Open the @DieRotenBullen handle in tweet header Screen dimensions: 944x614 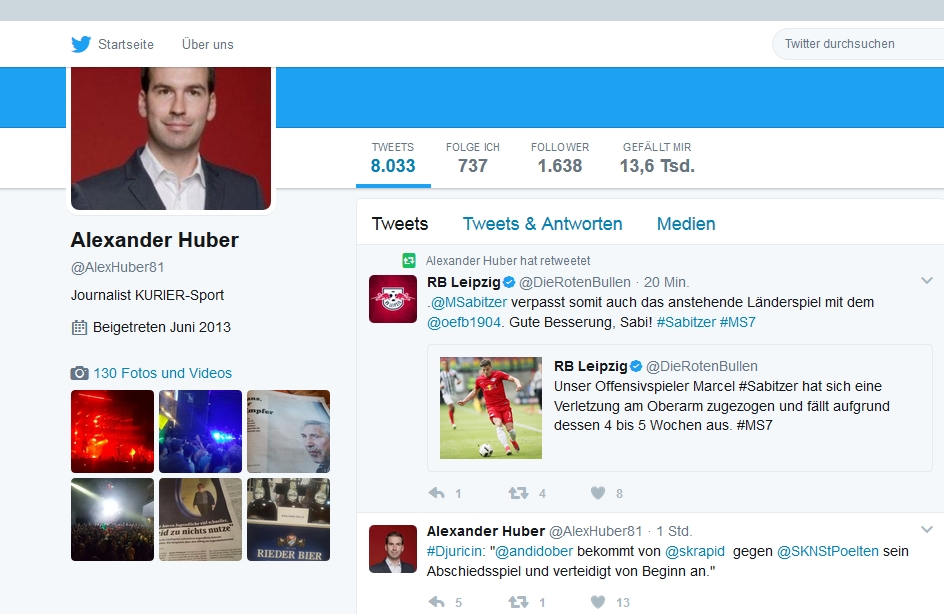pyautogui.click(x=575, y=282)
